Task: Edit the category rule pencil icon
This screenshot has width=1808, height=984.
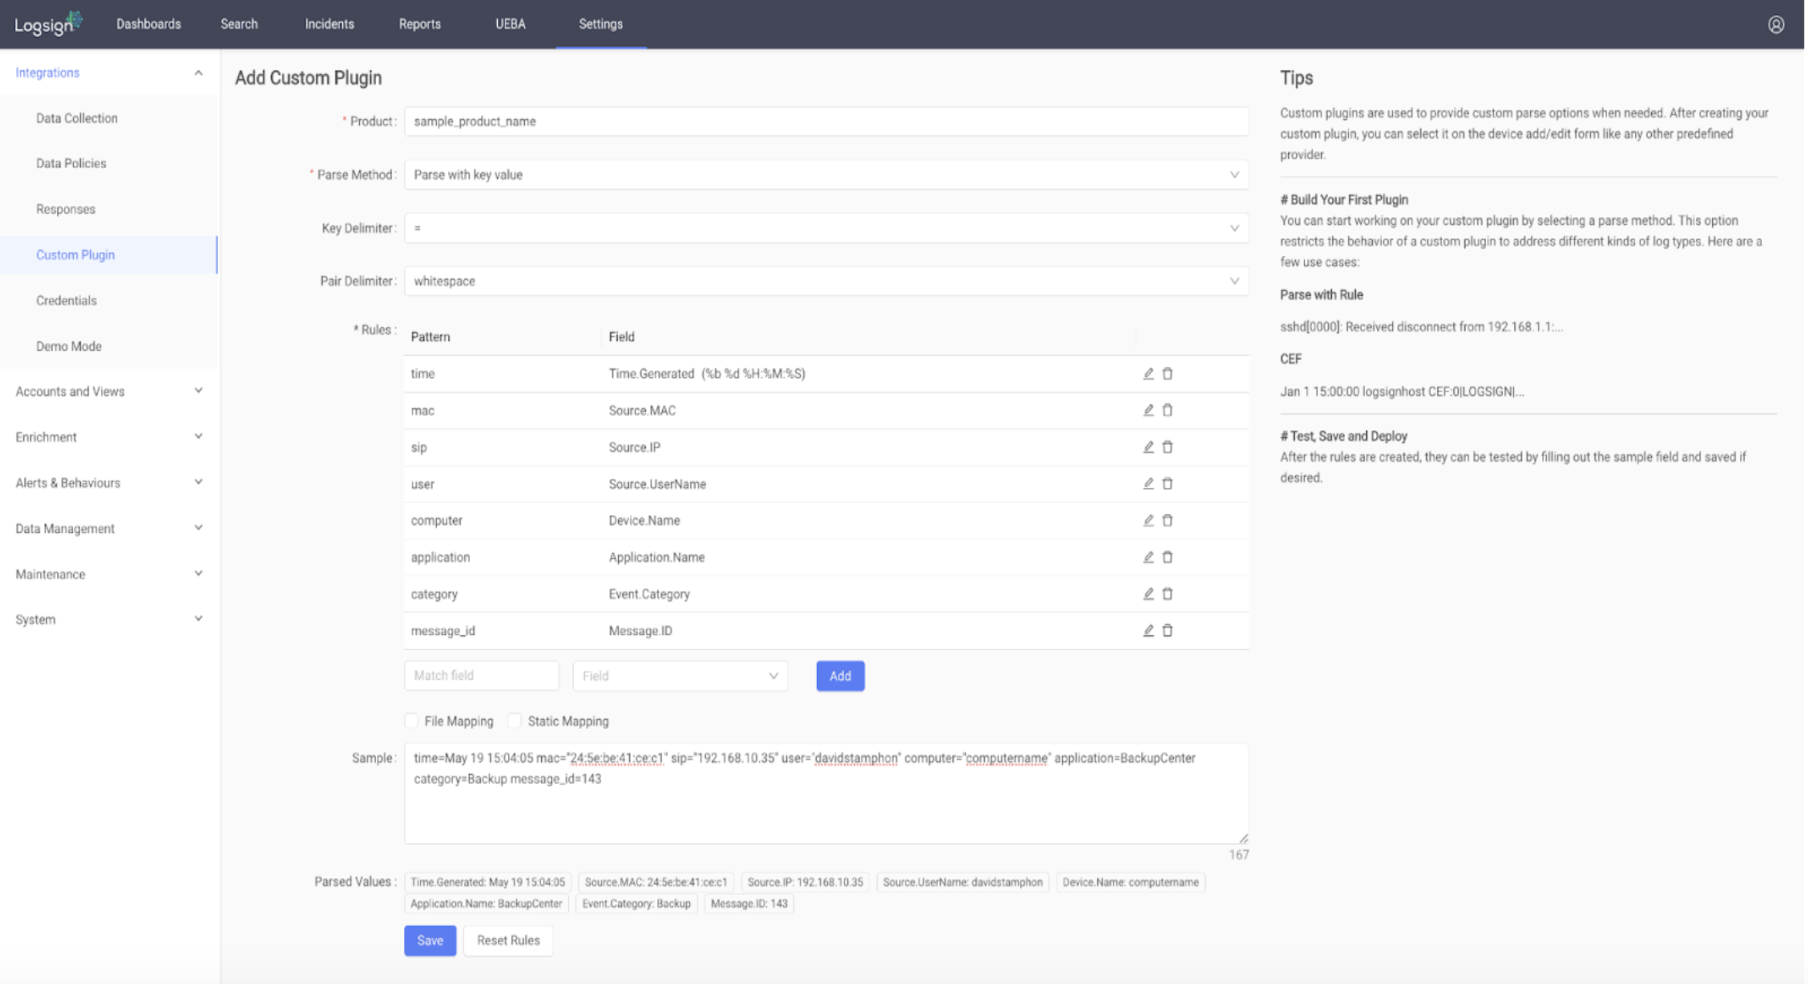Action: [x=1148, y=594]
